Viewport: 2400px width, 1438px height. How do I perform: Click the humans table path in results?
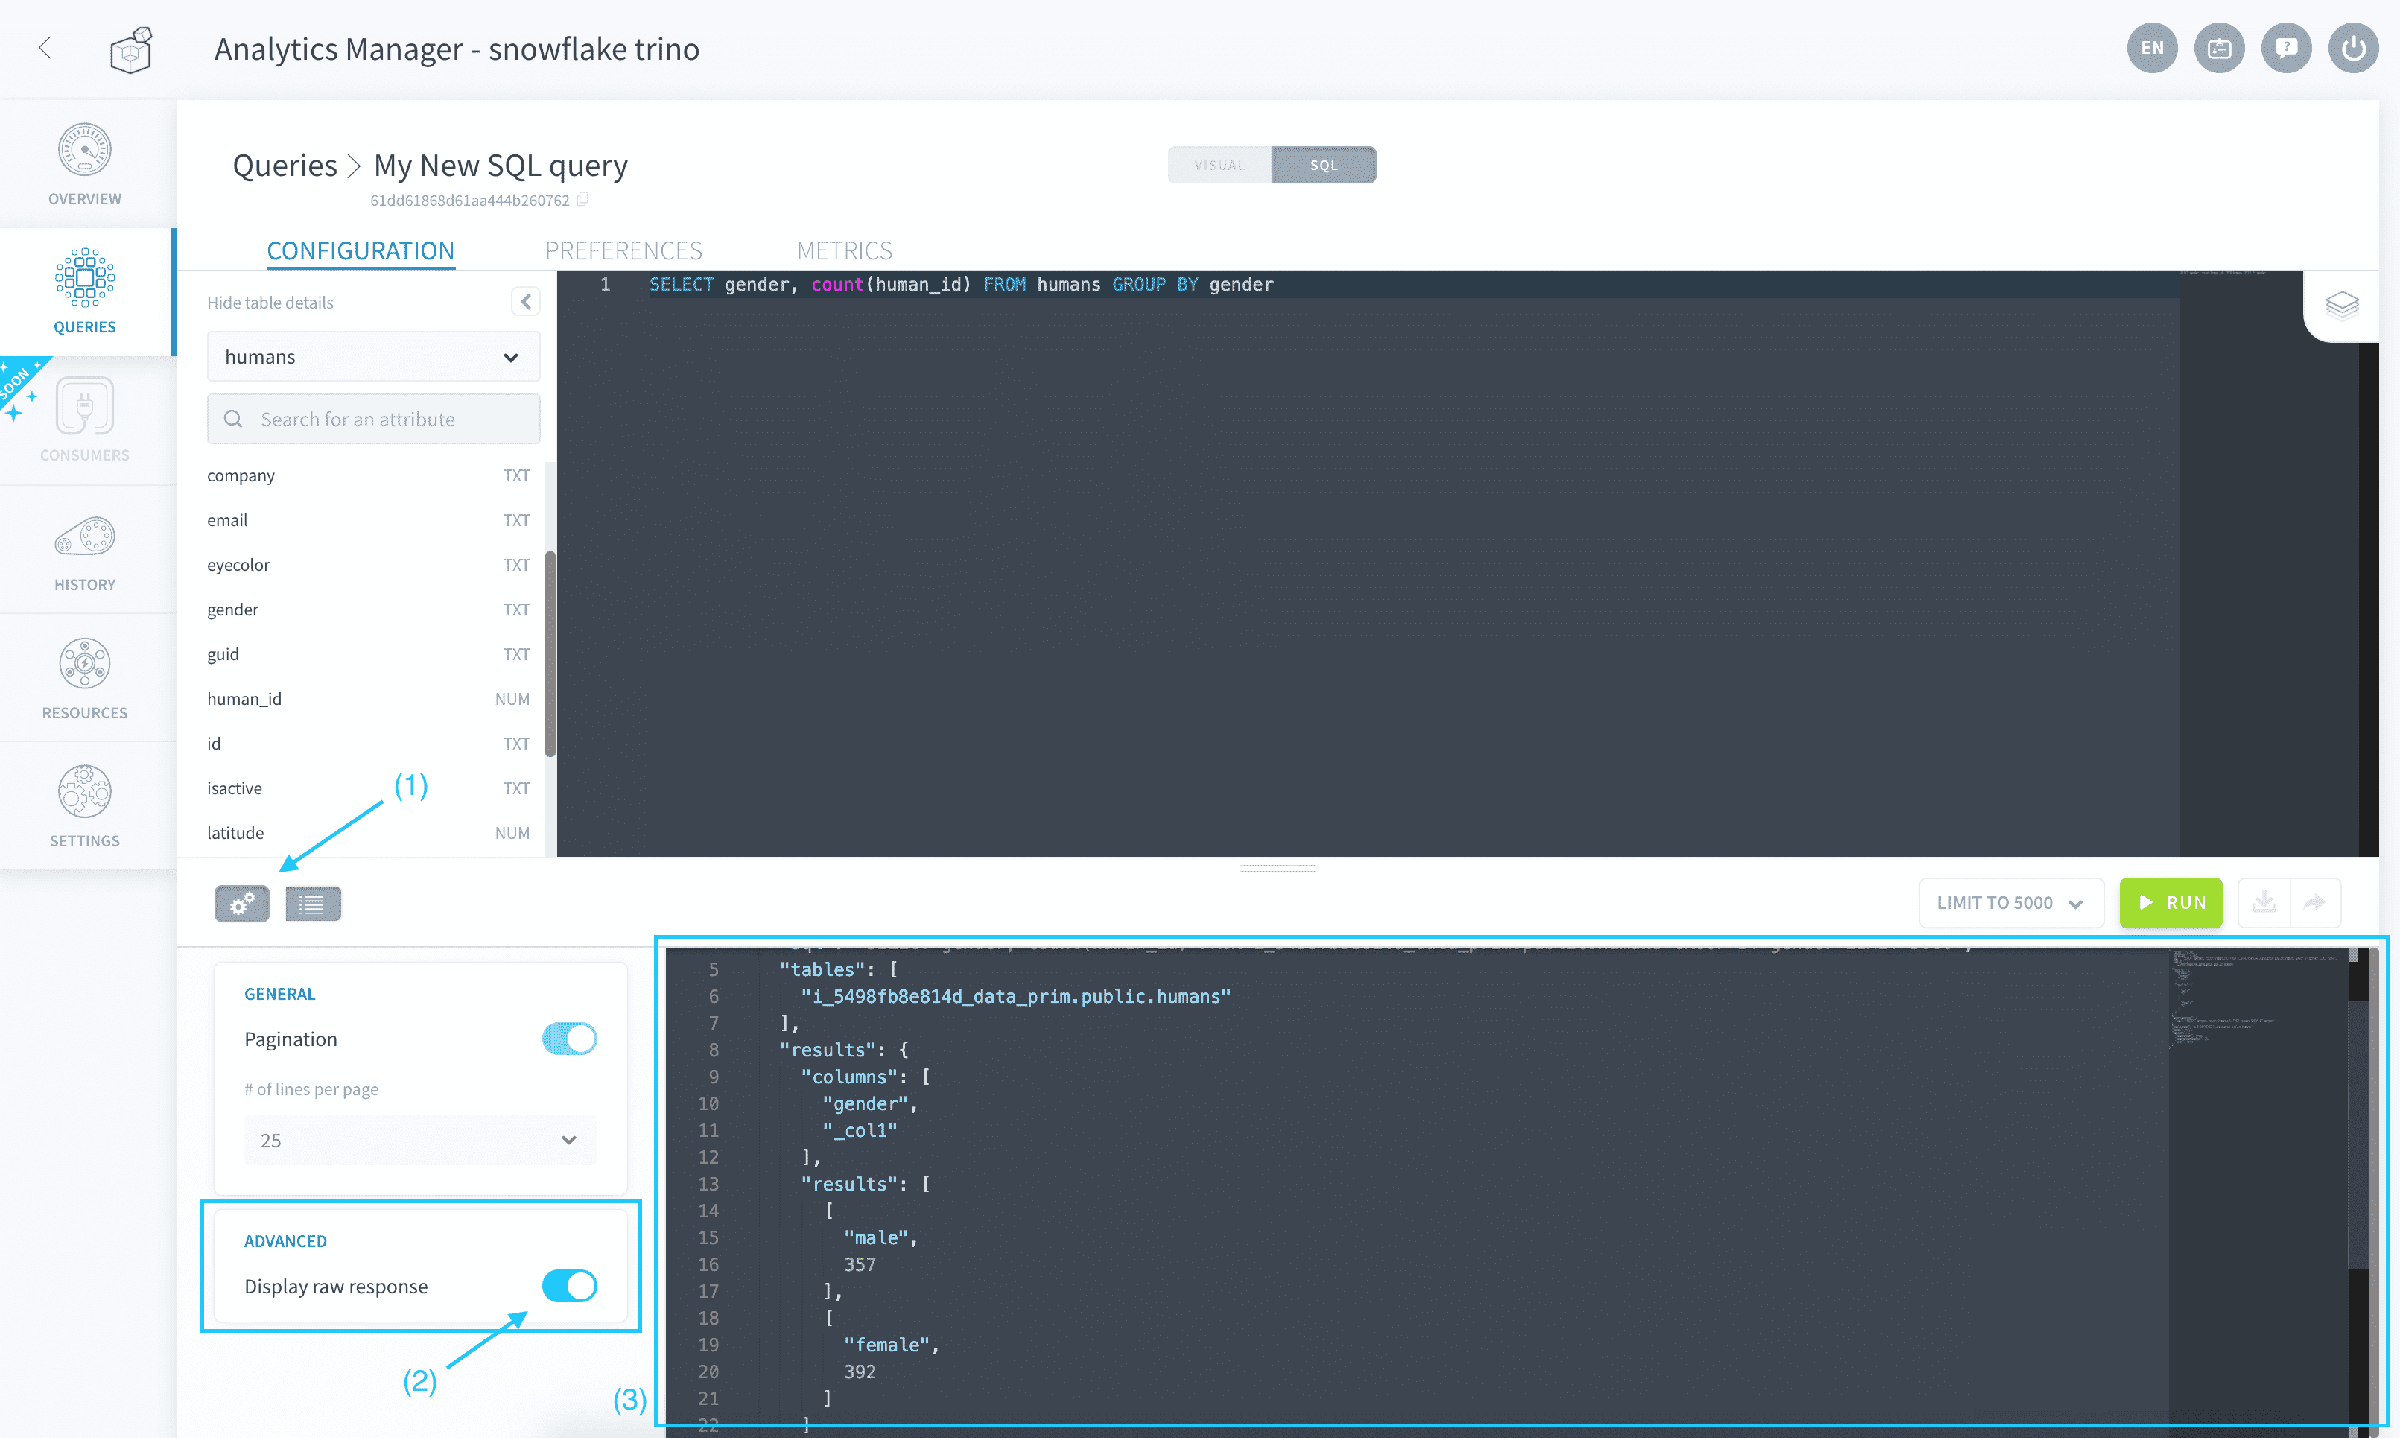pyautogui.click(x=1016, y=997)
